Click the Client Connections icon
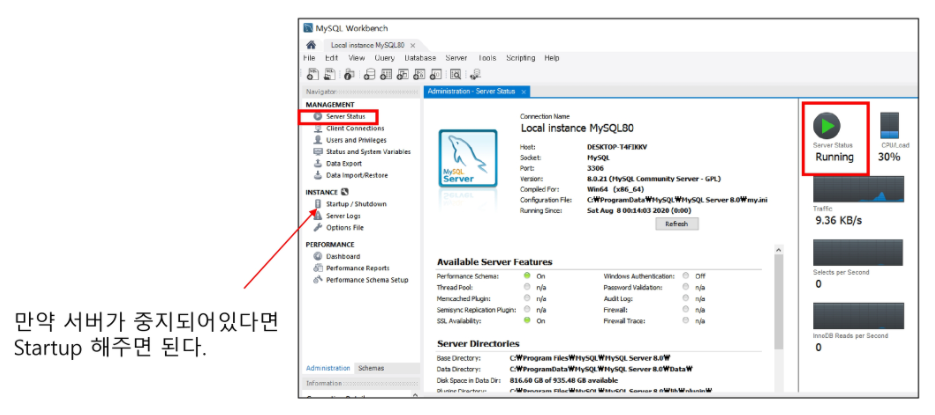935x415 pixels. 318,128
